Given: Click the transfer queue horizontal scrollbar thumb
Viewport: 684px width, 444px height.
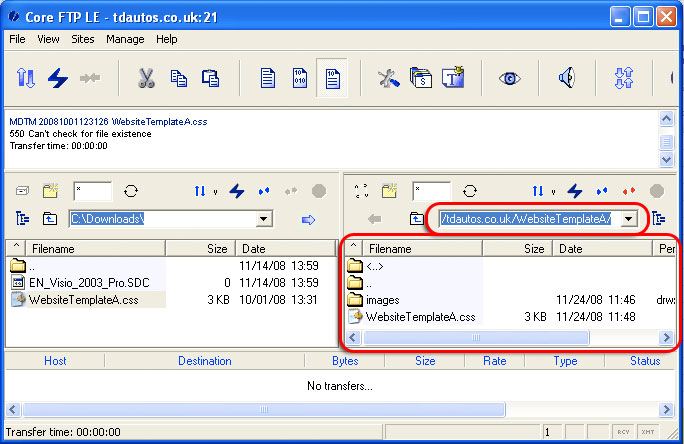Looking at the screenshot, I should (264, 410).
